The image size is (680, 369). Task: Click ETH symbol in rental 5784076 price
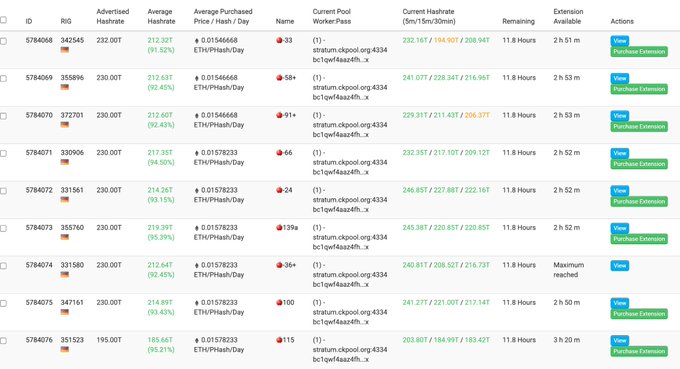(x=196, y=340)
